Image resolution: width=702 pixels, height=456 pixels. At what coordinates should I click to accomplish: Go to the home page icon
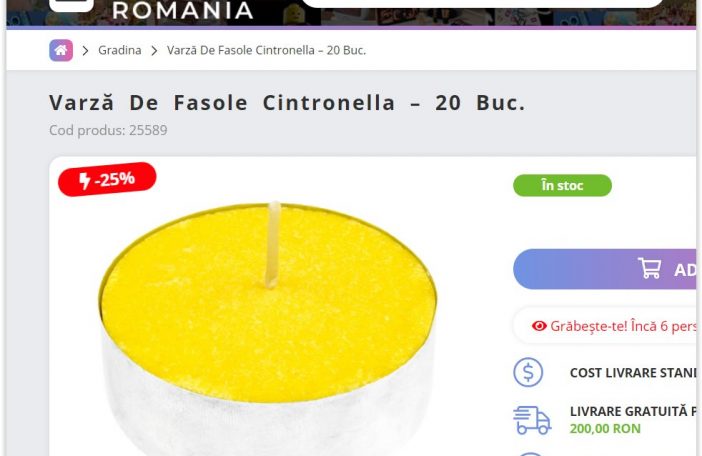61,50
